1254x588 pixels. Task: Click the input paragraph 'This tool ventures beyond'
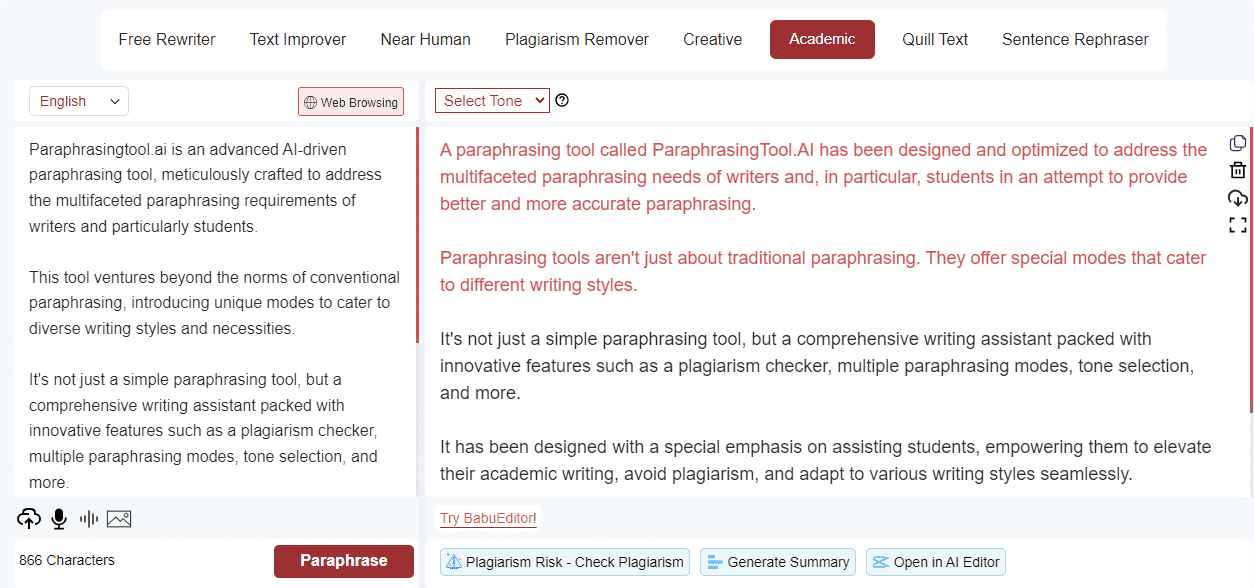click(214, 303)
